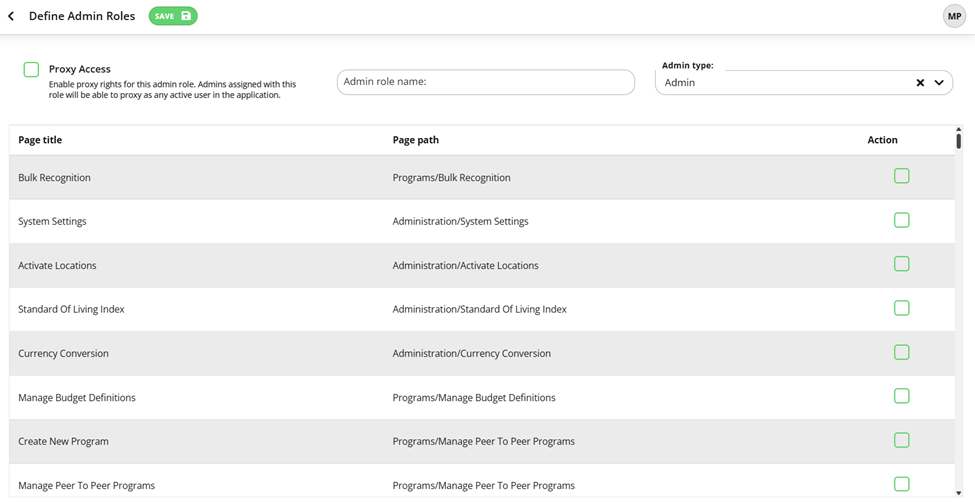Enable the Proxy Access checkbox
Image resolution: width=975 pixels, height=502 pixels.
pos(31,69)
